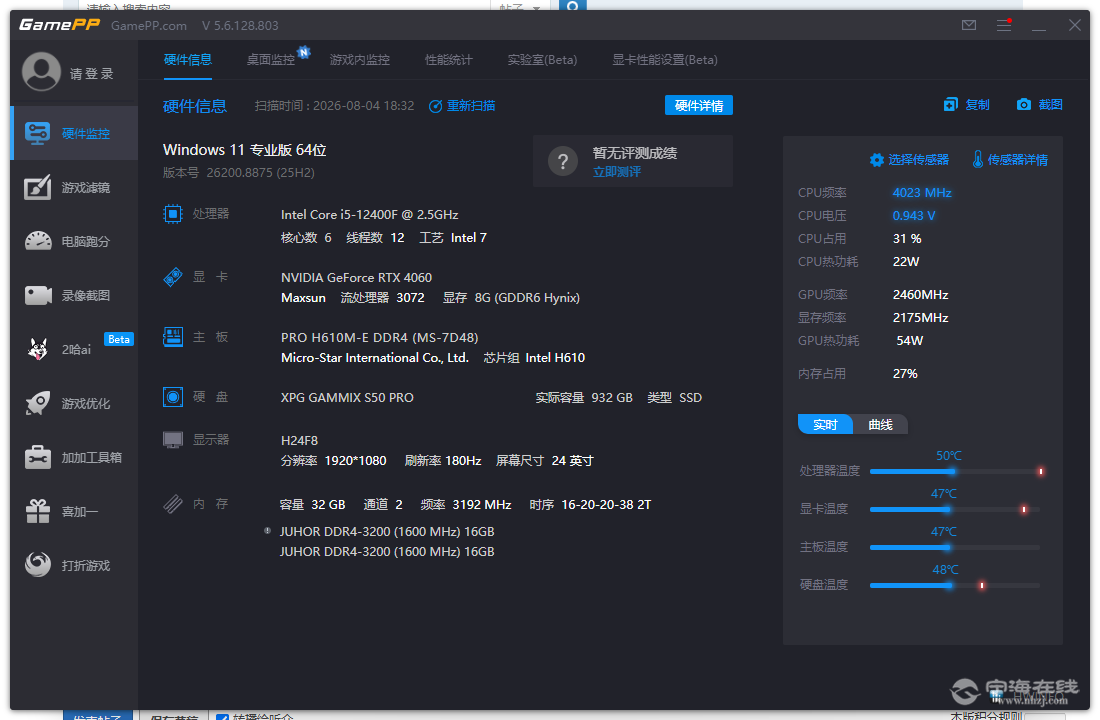Select the 实时 view toggle

[825, 425]
